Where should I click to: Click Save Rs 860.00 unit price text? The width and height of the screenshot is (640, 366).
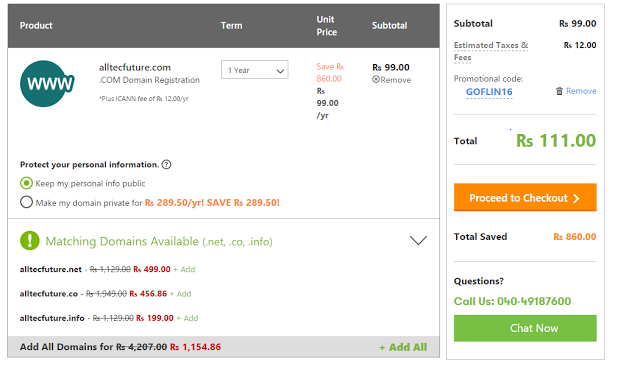point(330,73)
